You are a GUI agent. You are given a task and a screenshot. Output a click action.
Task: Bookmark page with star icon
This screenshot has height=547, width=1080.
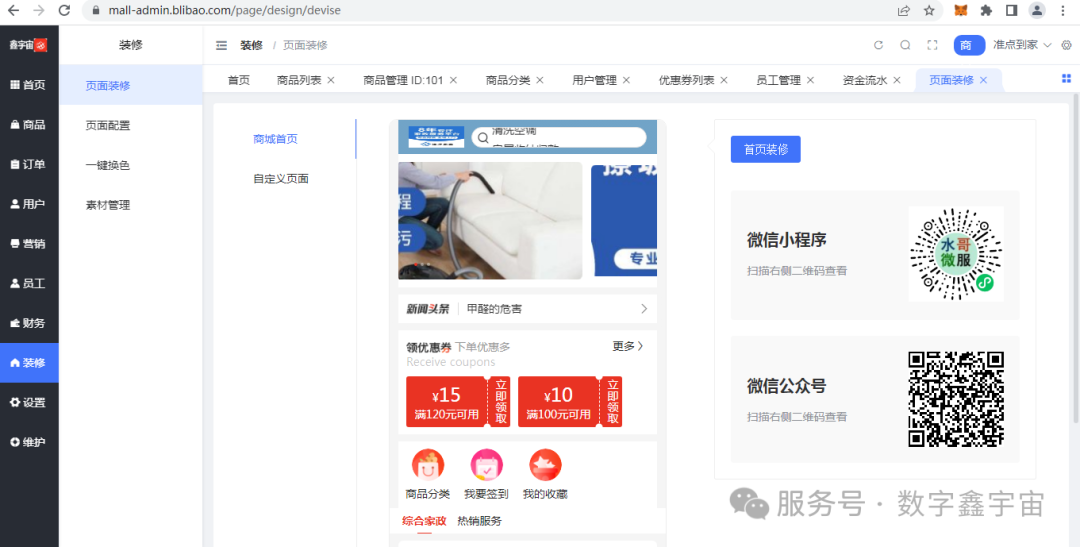[929, 10]
